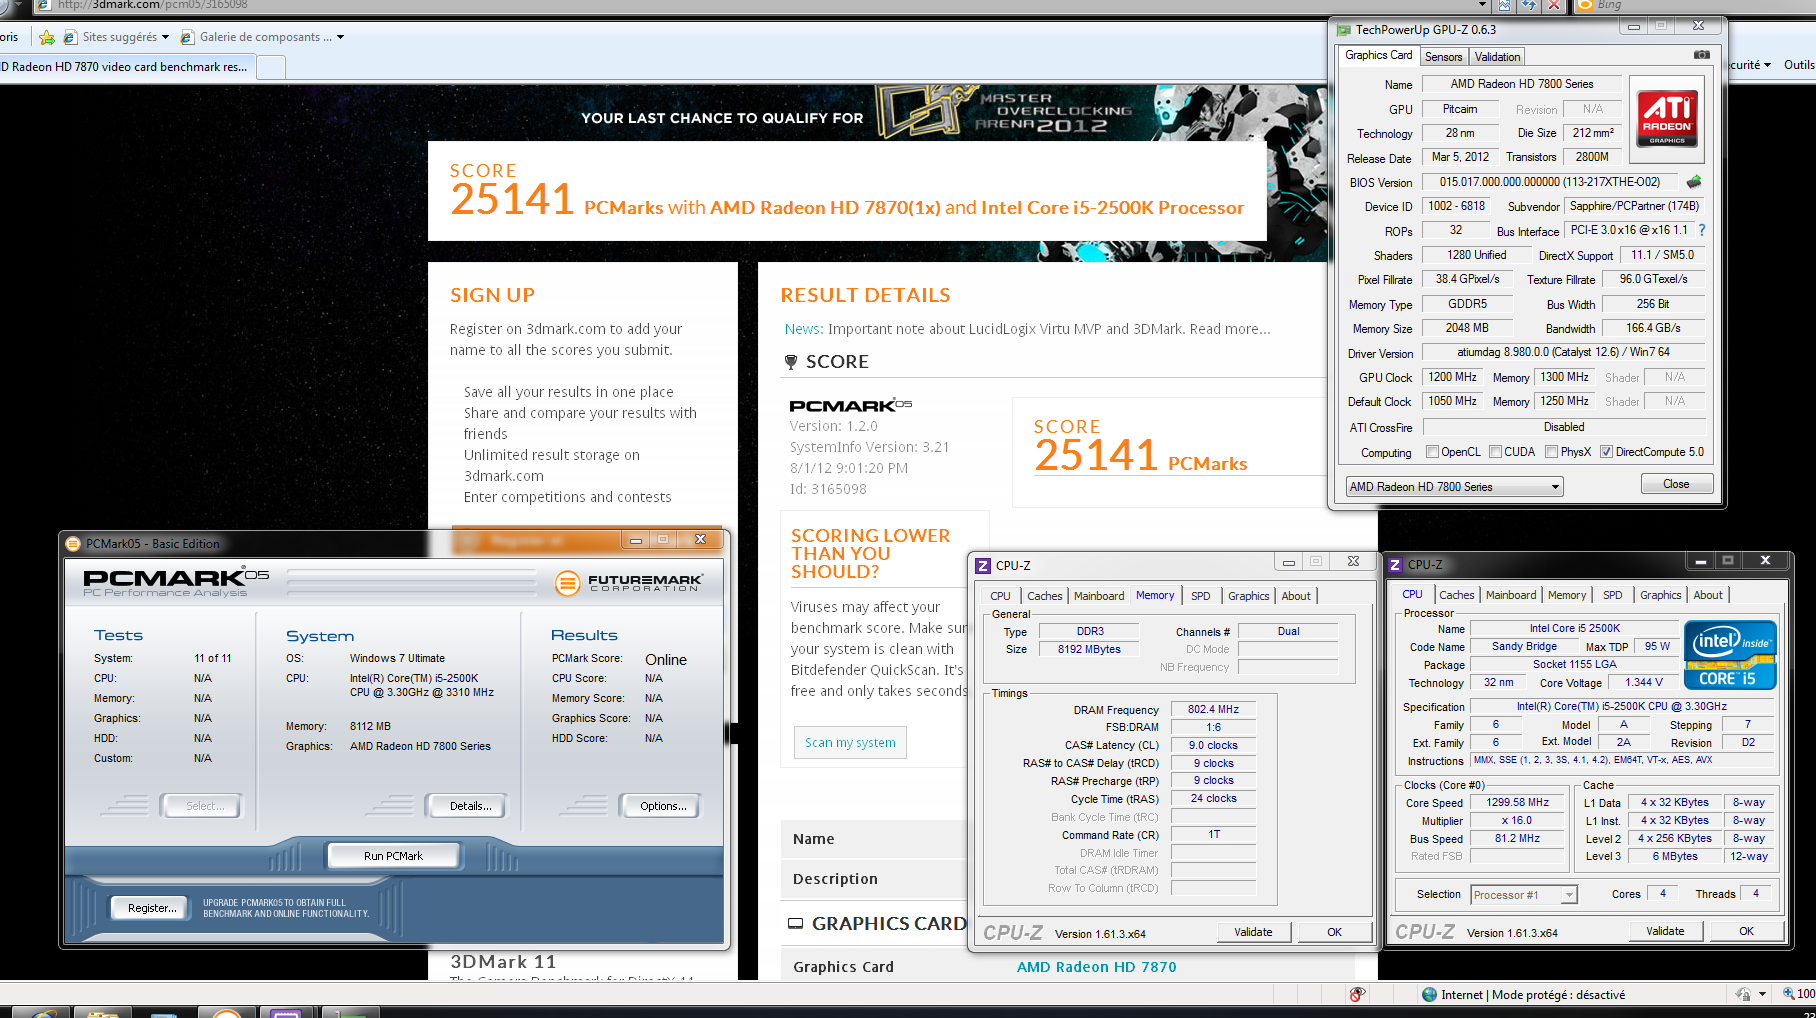
Task: Click the Sites suggérés bookmark icon
Action: pyautogui.click(x=70, y=37)
